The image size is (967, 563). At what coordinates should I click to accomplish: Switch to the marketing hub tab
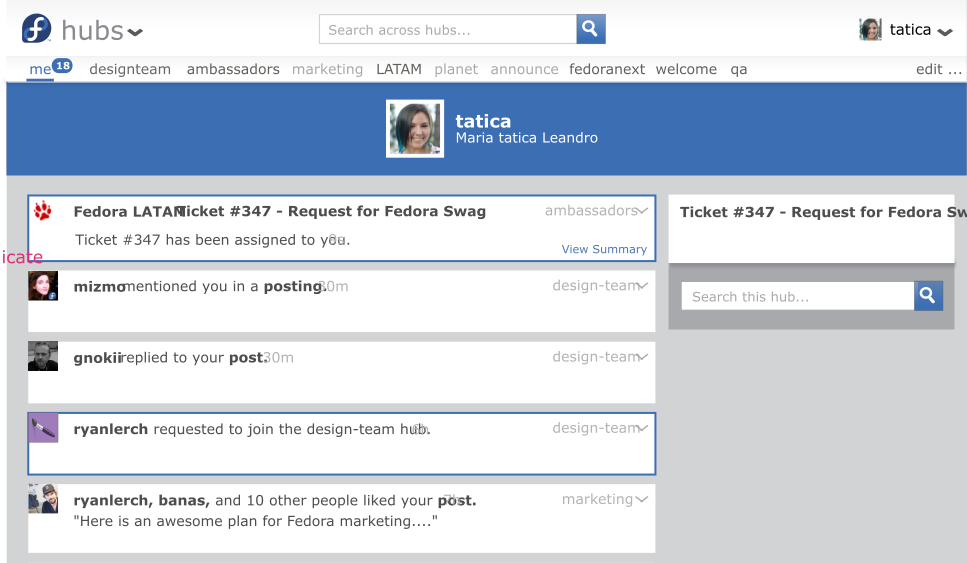(x=327, y=69)
